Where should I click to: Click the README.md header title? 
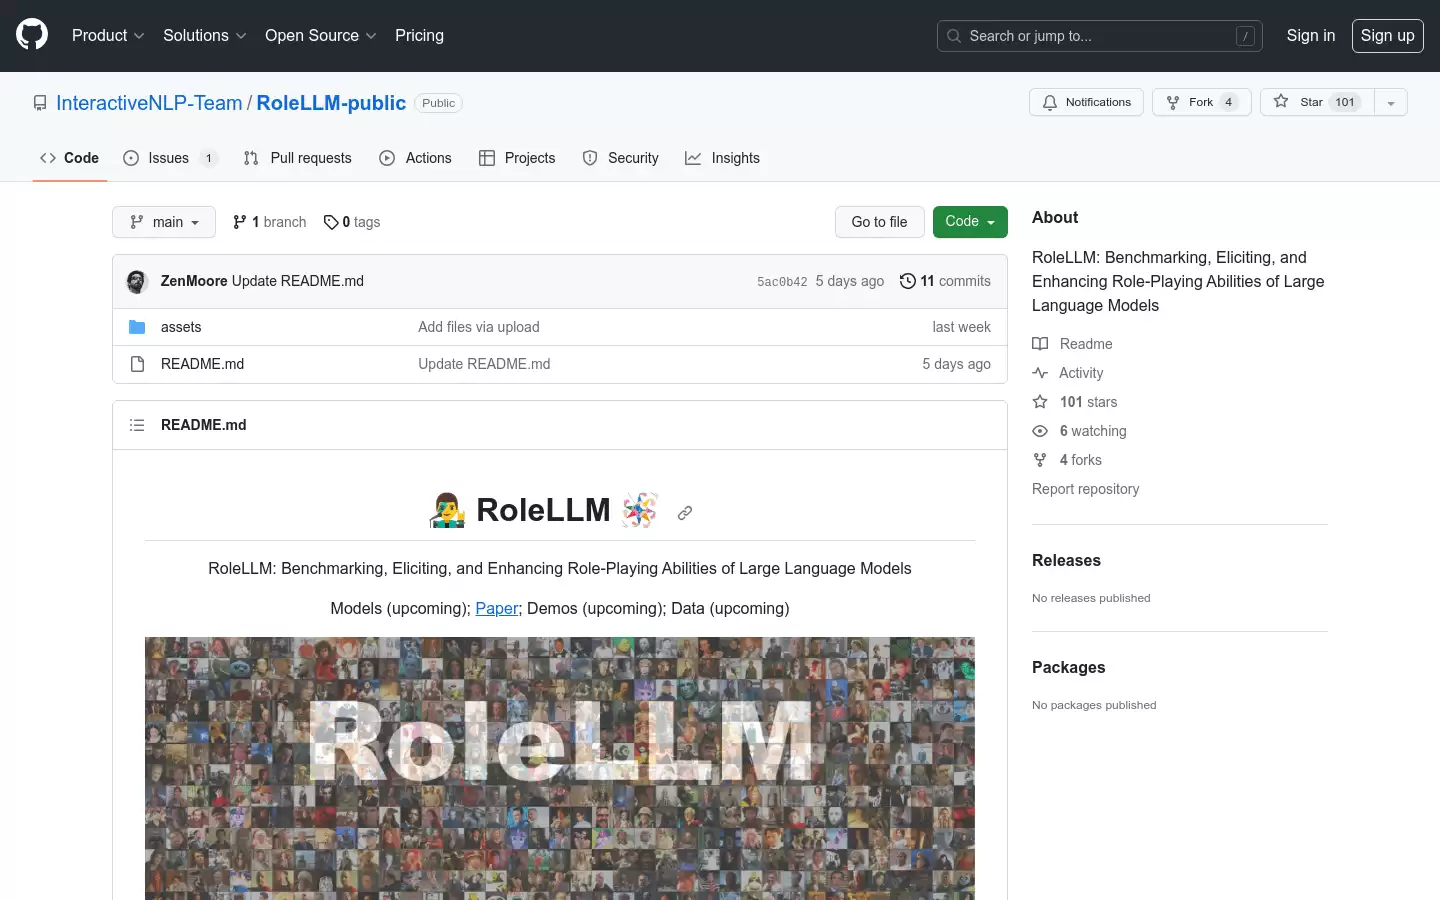click(203, 425)
